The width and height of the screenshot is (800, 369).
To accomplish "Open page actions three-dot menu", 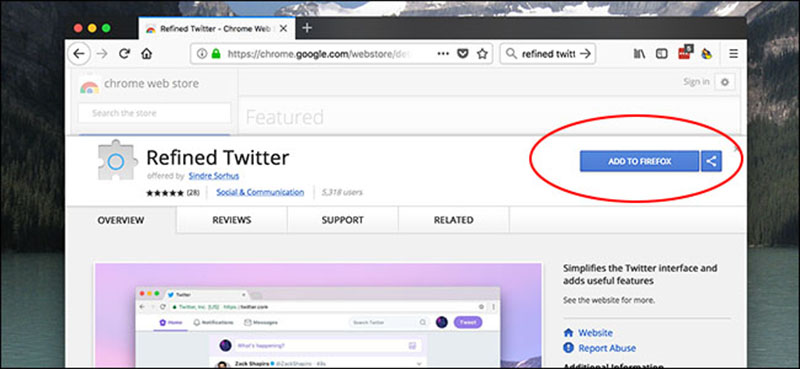I will tap(443, 54).
